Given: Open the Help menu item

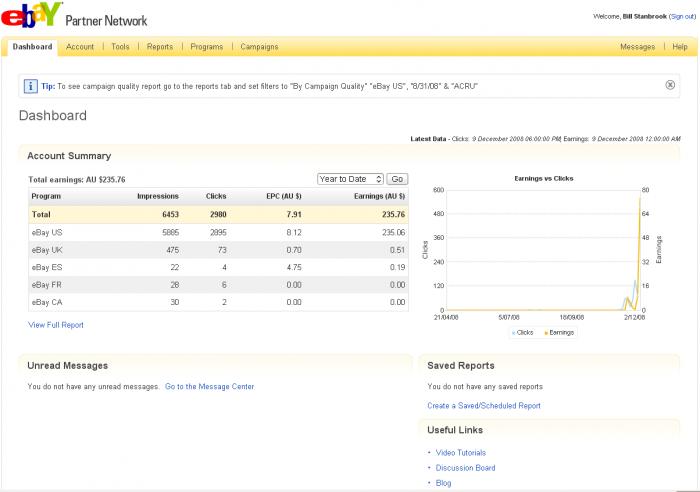Looking at the screenshot, I should click(679, 47).
